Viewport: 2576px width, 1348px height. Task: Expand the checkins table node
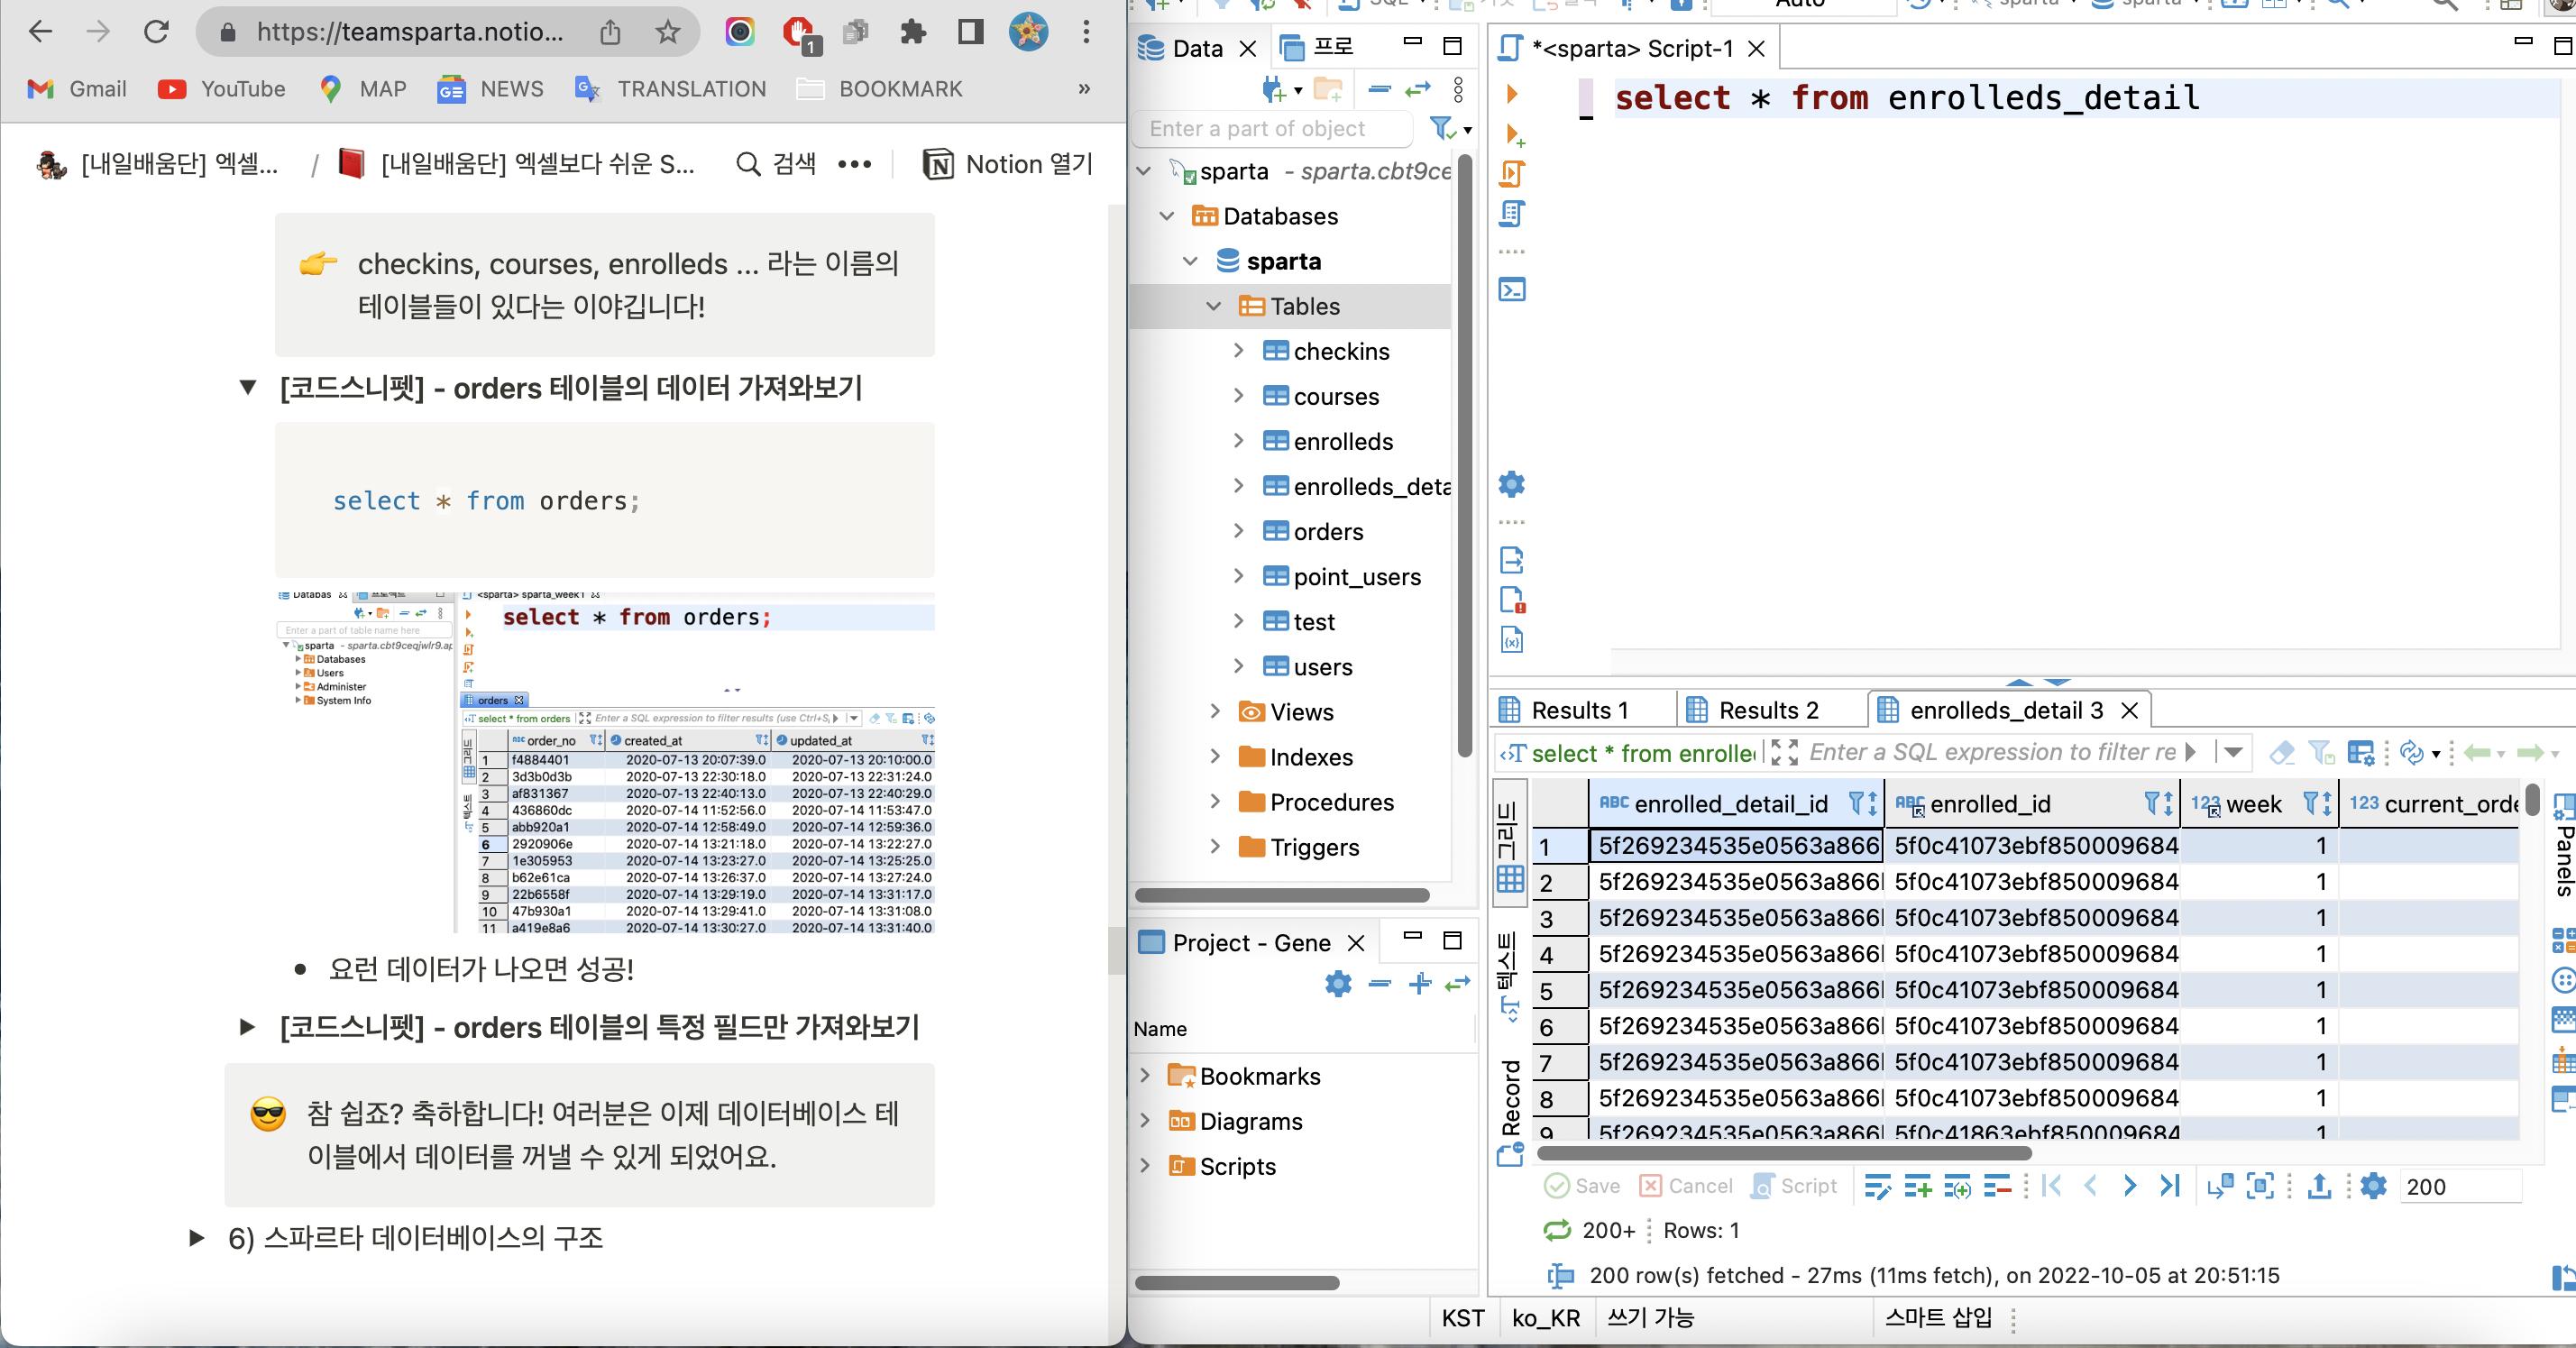point(1239,351)
